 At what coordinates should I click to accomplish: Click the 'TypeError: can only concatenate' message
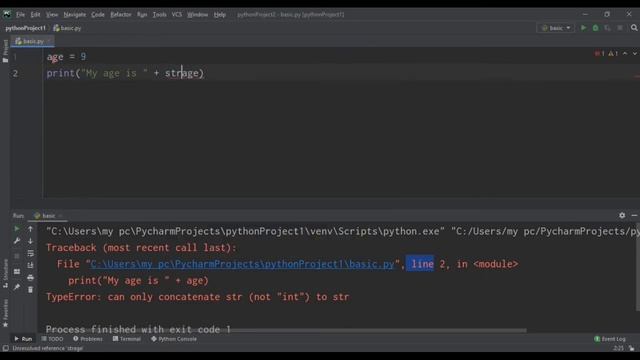point(198,297)
